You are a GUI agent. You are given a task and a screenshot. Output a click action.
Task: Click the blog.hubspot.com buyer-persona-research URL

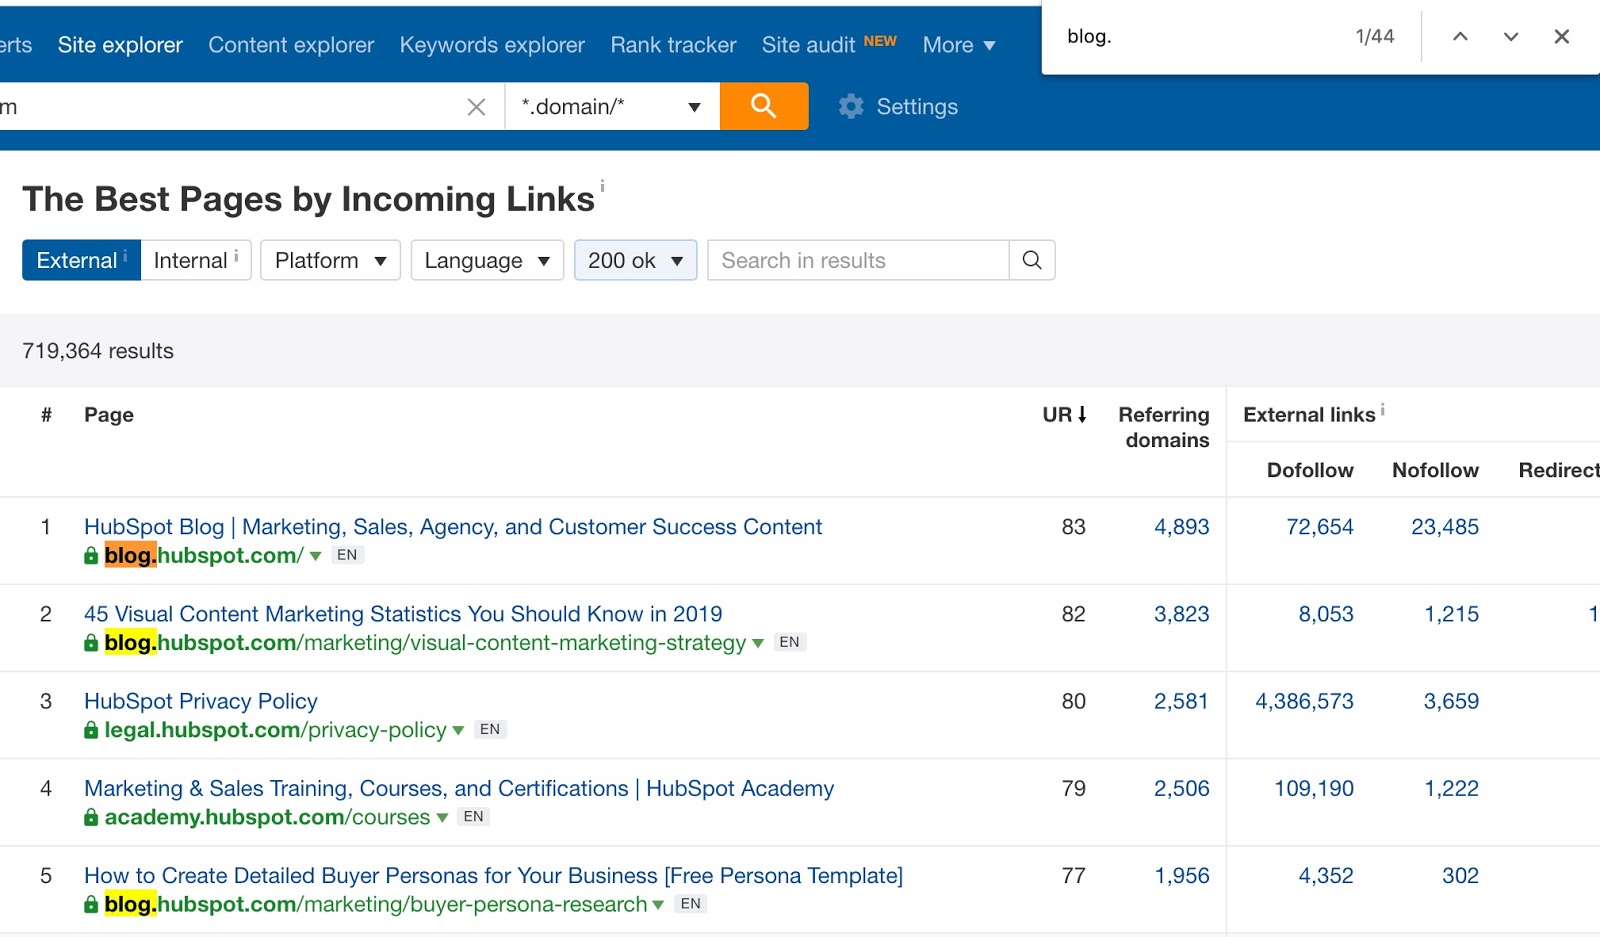tap(375, 904)
